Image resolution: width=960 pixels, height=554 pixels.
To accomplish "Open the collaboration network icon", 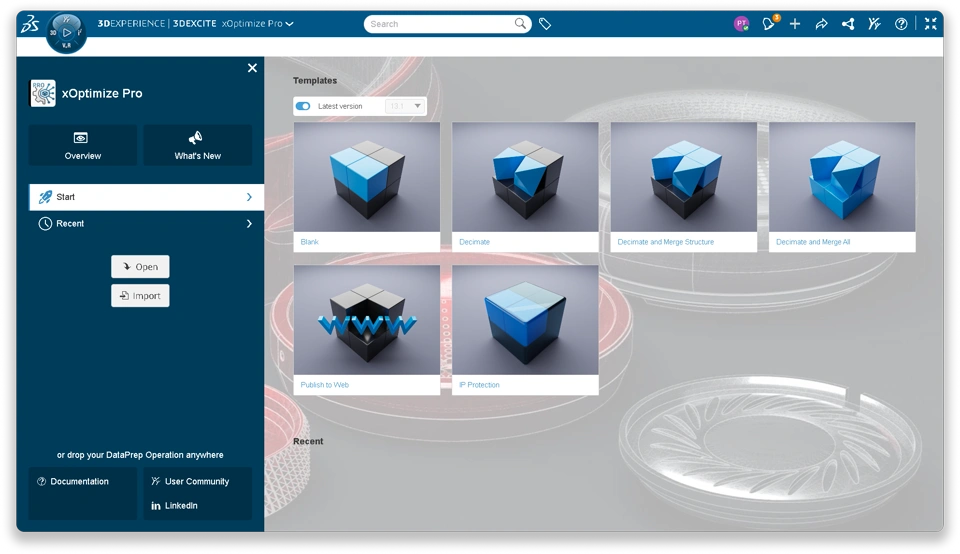I will tap(848, 24).
